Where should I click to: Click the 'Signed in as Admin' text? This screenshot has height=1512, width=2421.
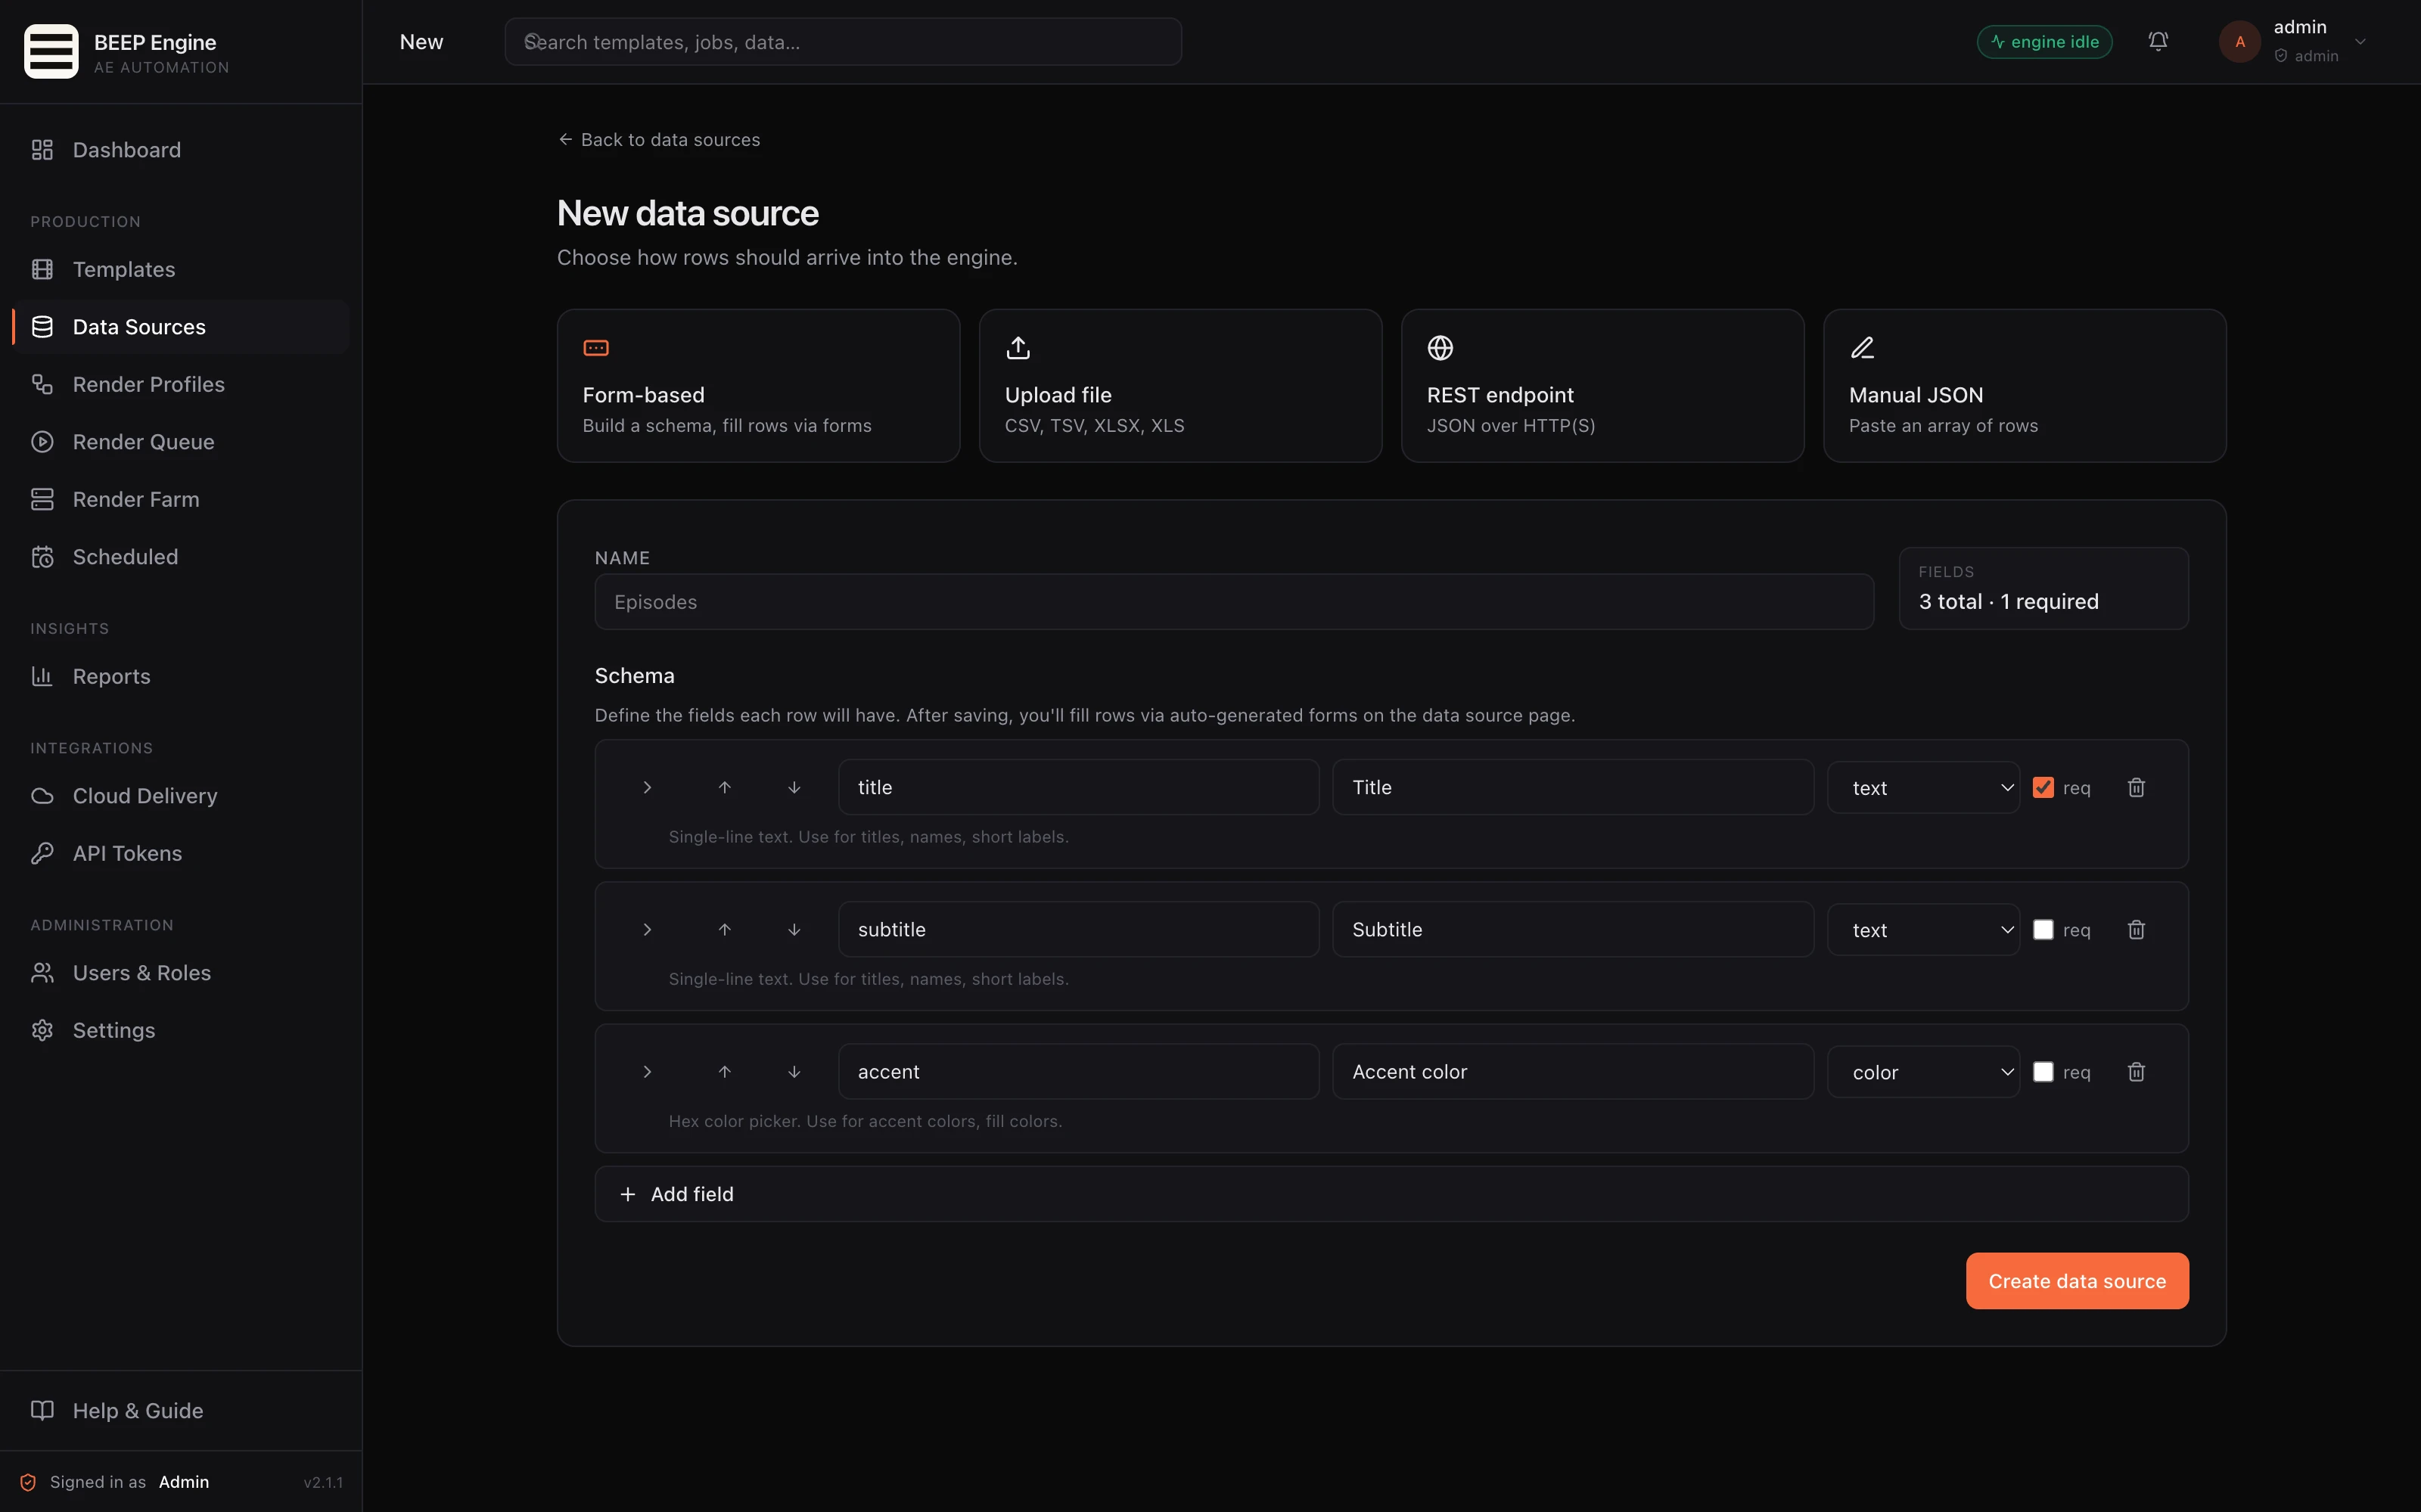pyautogui.click(x=130, y=1483)
